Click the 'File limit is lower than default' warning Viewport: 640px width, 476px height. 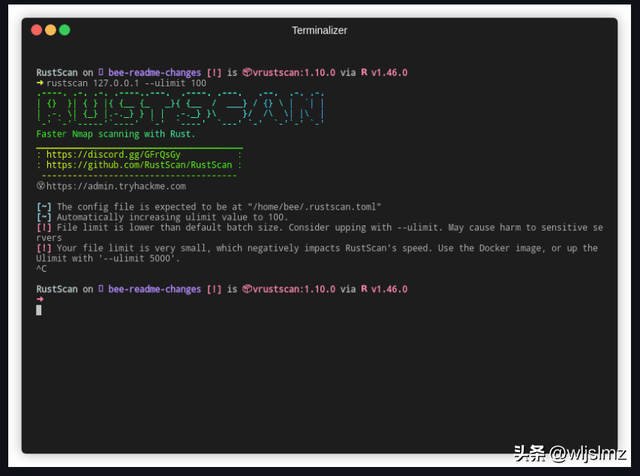[x=320, y=233]
